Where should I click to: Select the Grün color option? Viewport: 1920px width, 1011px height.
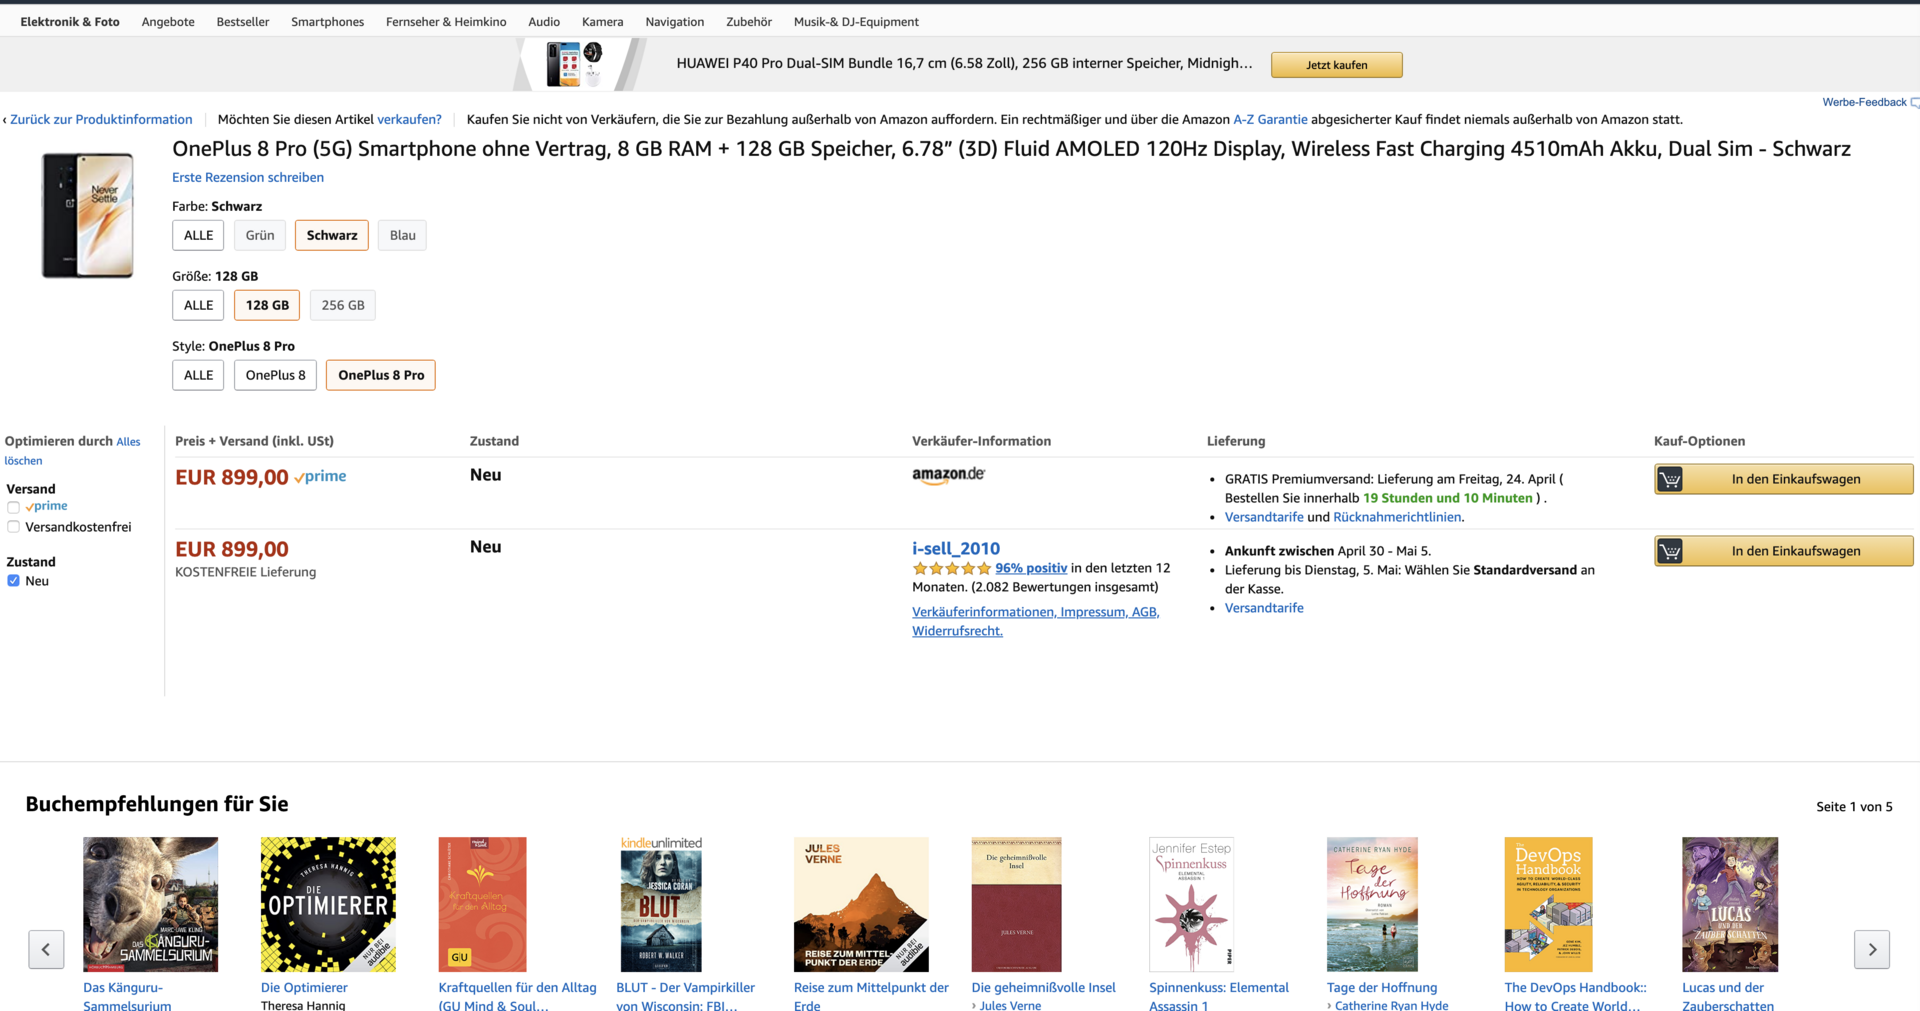[x=260, y=235]
